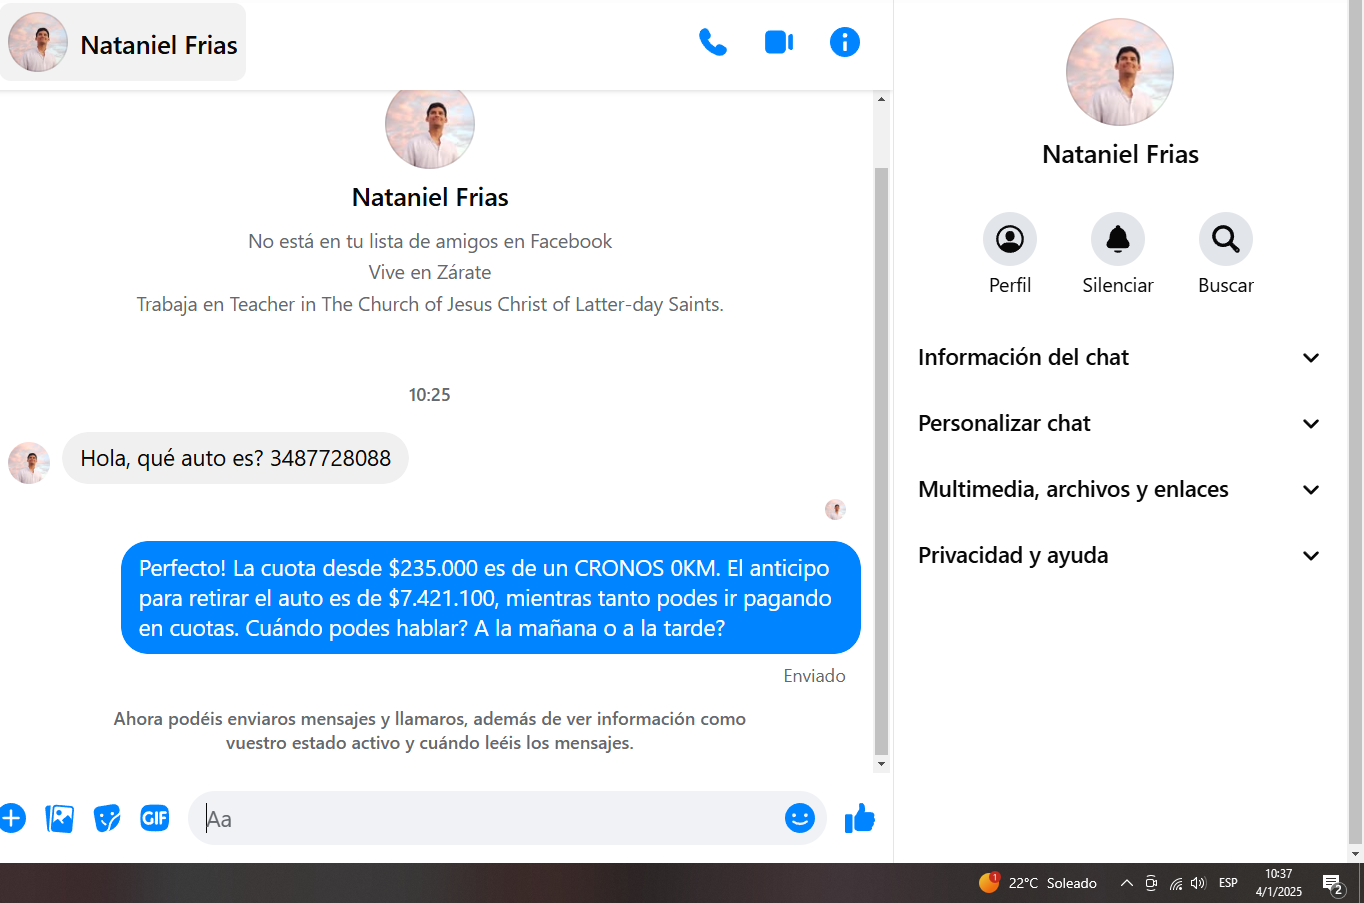The image size is (1364, 903).
Task: Start a video call from chat header
Action: [x=778, y=42]
